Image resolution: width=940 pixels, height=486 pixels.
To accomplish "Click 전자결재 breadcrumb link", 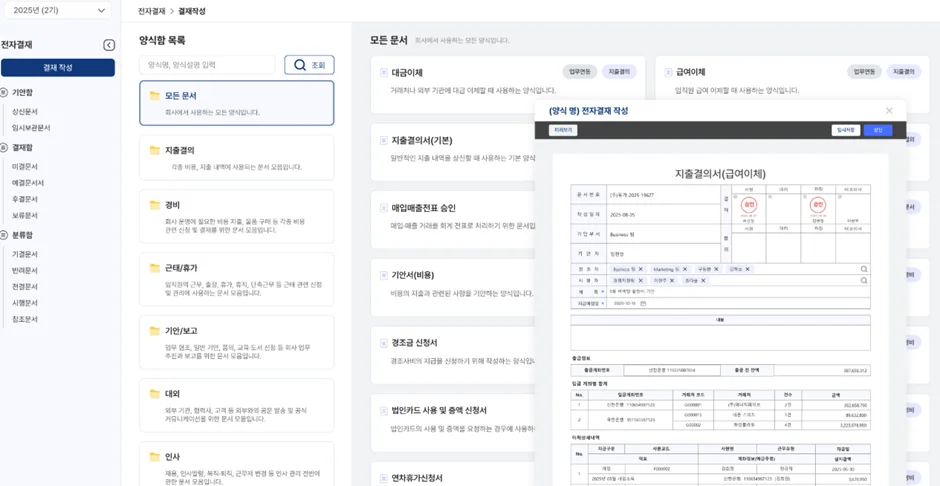I will (152, 11).
